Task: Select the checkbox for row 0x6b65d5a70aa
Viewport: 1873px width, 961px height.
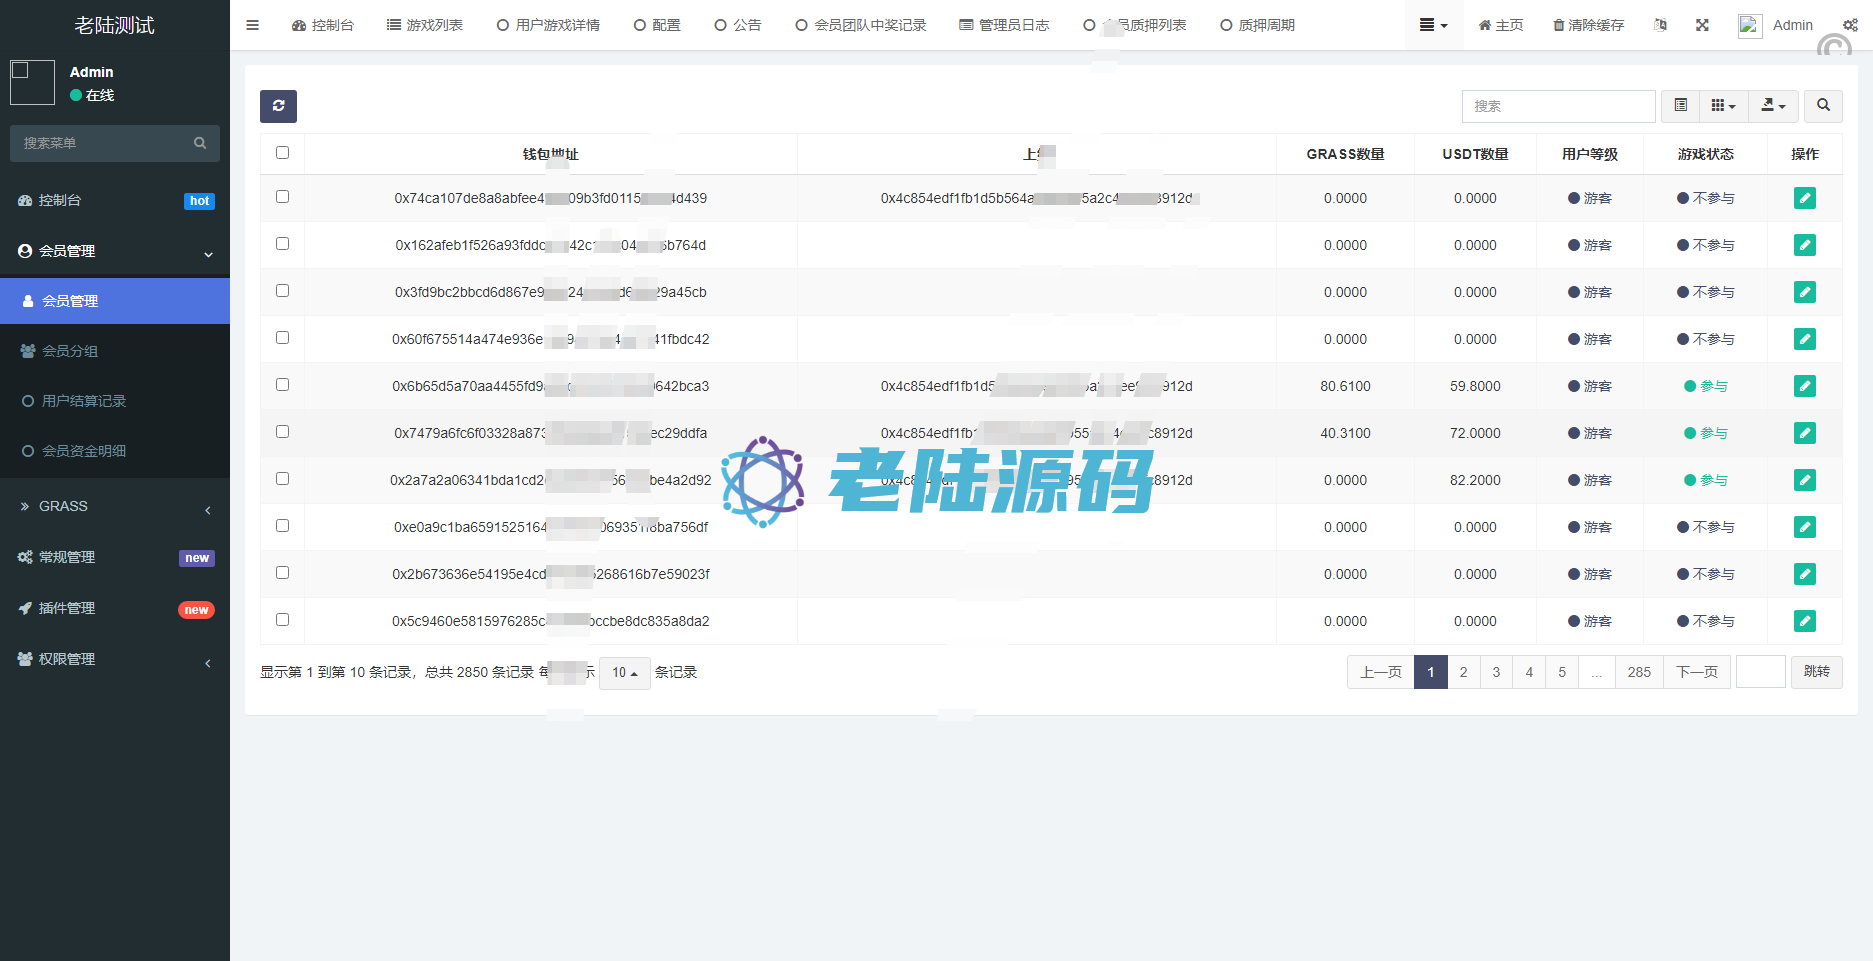Action: click(x=282, y=385)
